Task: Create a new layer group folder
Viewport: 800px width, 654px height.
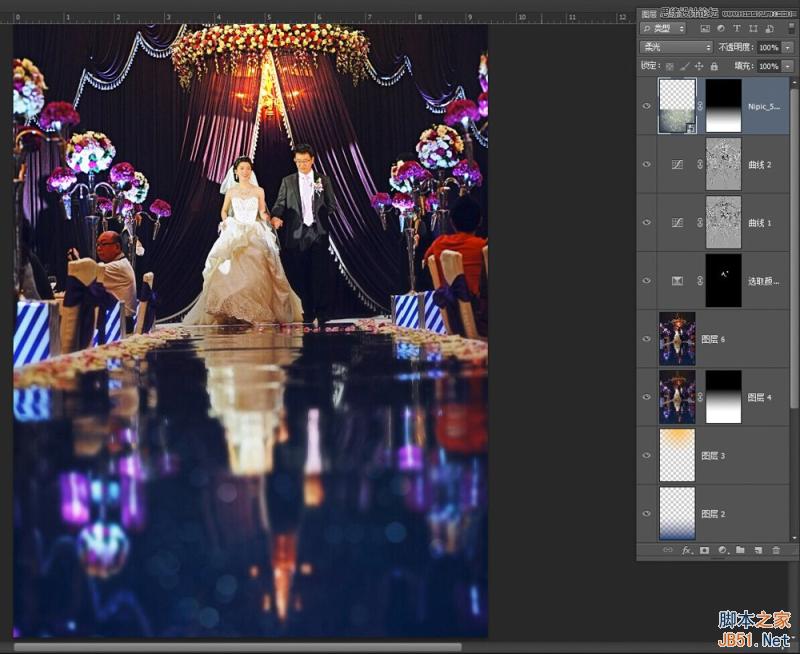Action: tap(741, 550)
